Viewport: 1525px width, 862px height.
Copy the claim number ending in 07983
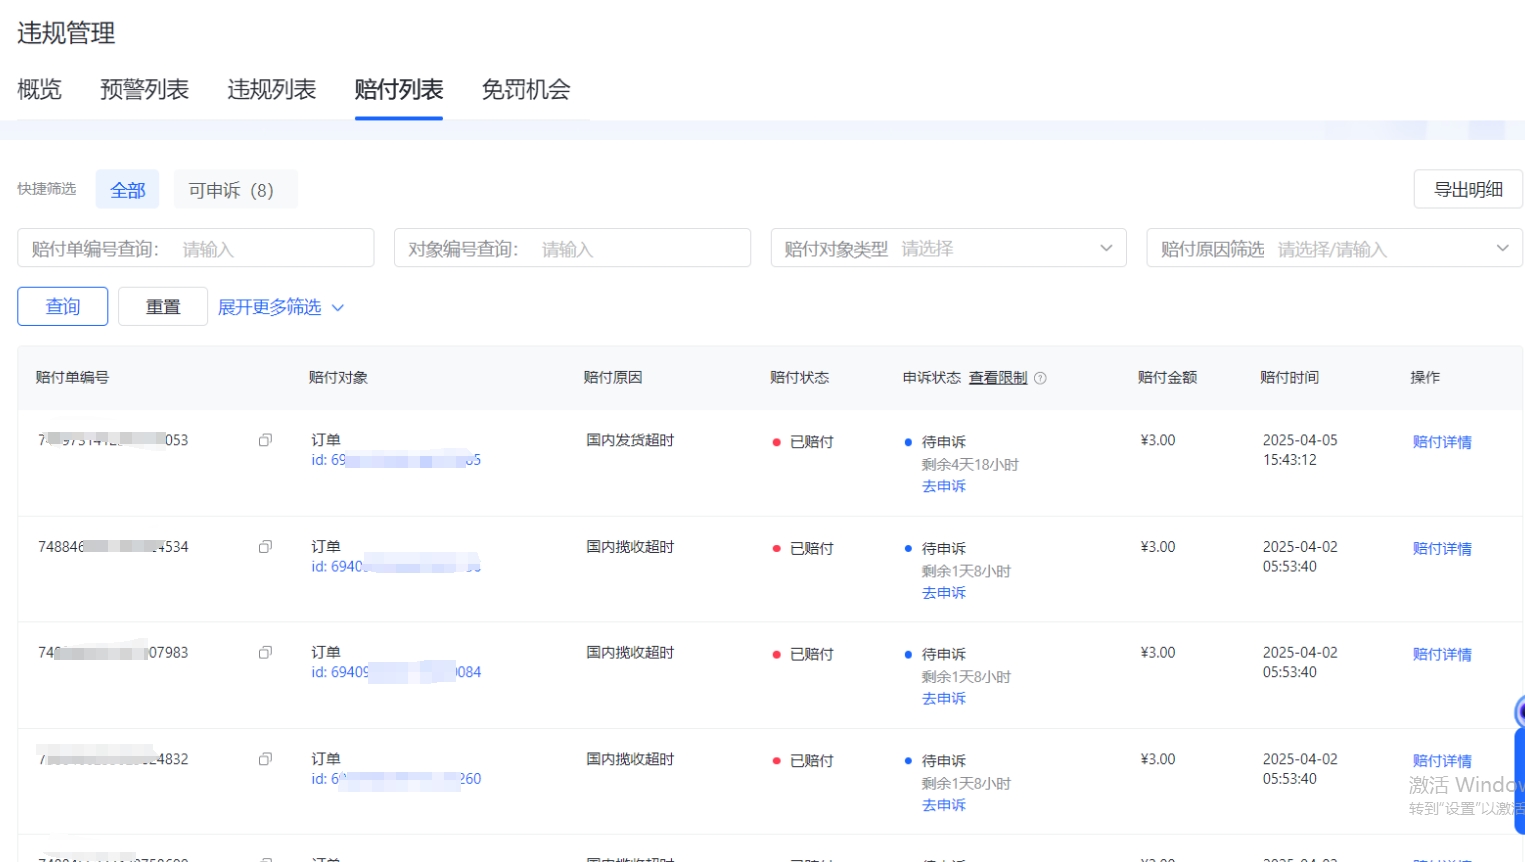[x=265, y=653]
